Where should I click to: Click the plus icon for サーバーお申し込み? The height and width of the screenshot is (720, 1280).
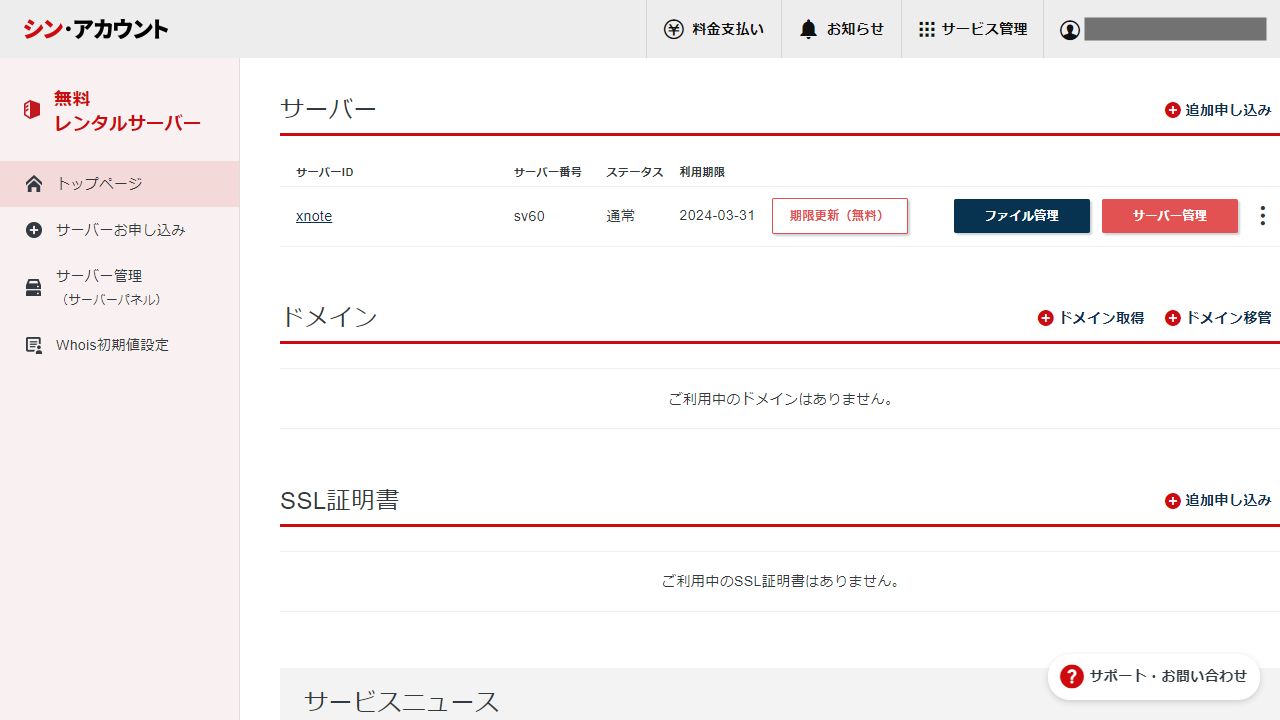(34, 230)
